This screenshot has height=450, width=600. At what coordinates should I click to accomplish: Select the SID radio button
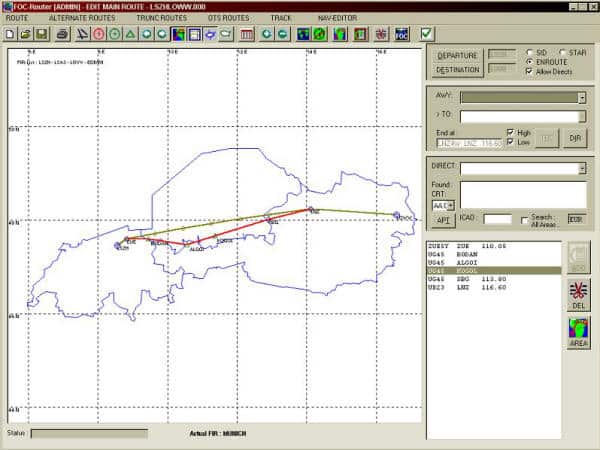530,51
